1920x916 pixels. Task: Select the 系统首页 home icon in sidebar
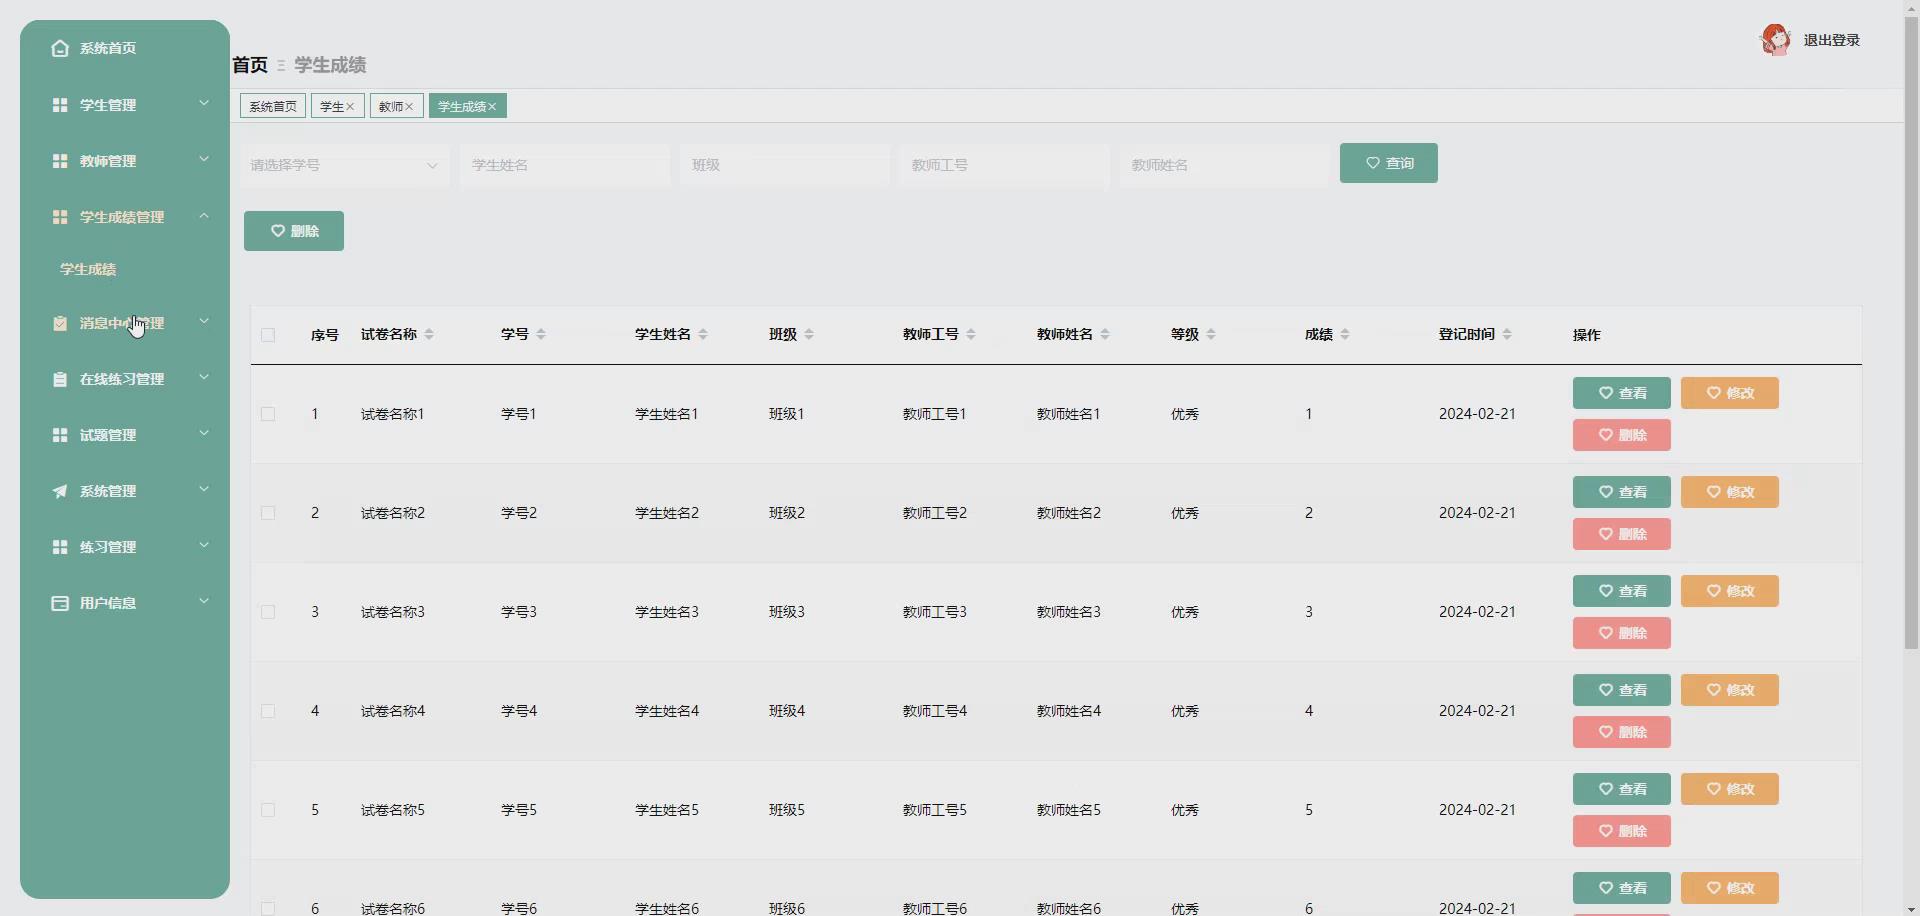(x=60, y=48)
